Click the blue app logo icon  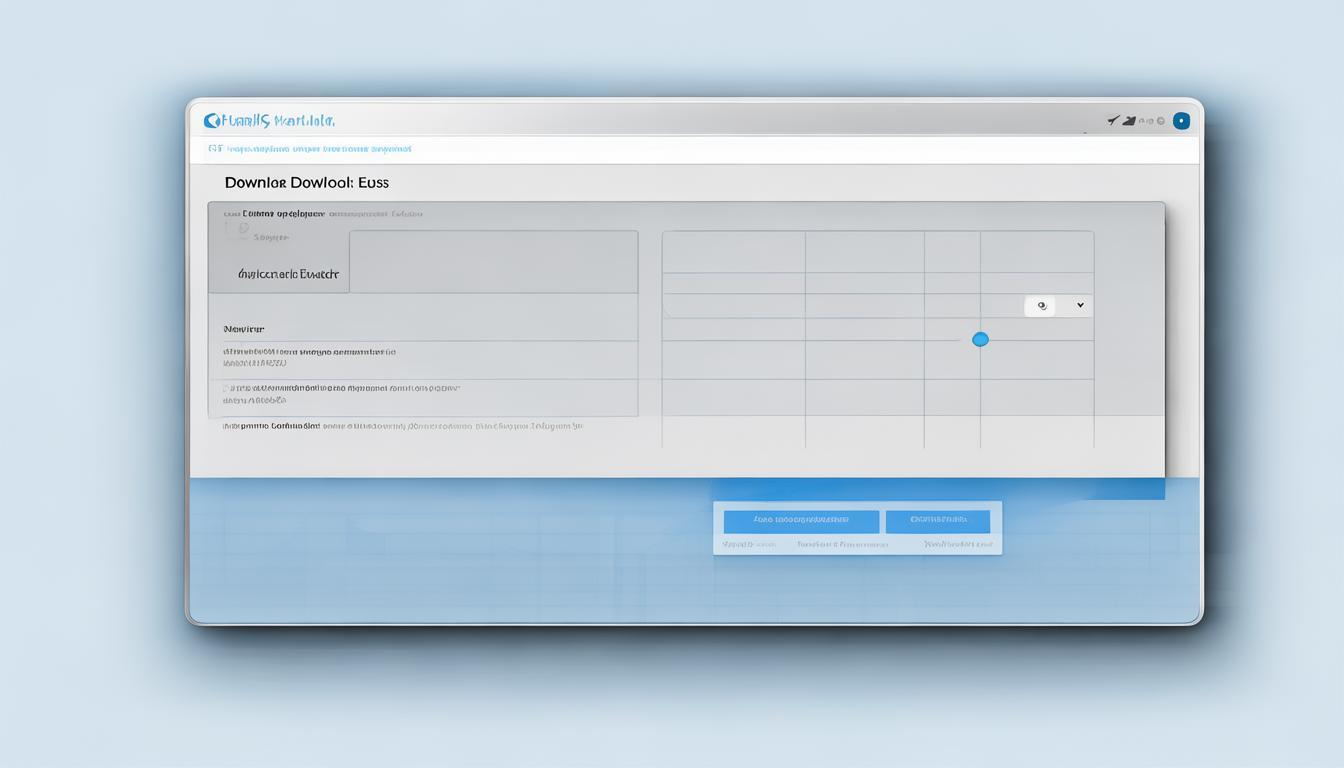point(211,121)
